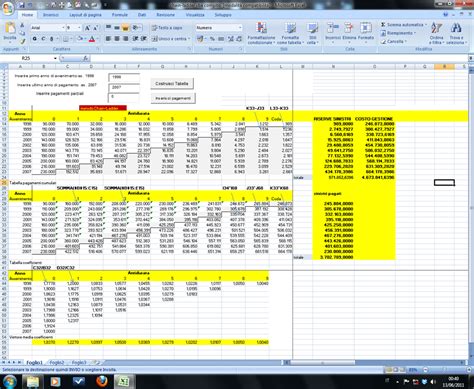Increase indent icon
Screen dimensions: 474x389
[x=144, y=39]
